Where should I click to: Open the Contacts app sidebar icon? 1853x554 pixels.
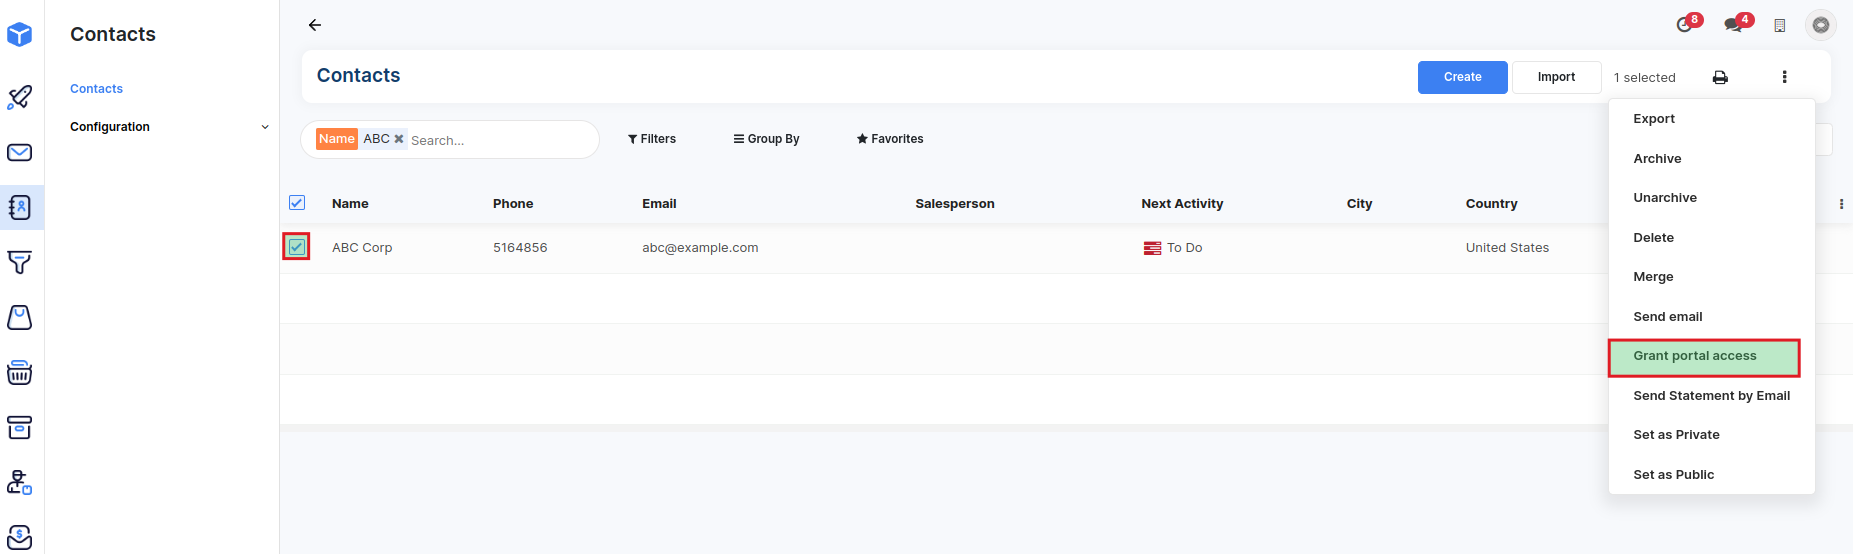pos(20,208)
